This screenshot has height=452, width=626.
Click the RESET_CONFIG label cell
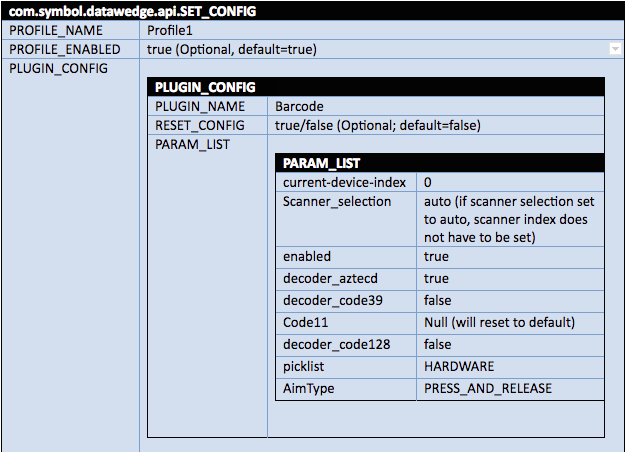207,125
